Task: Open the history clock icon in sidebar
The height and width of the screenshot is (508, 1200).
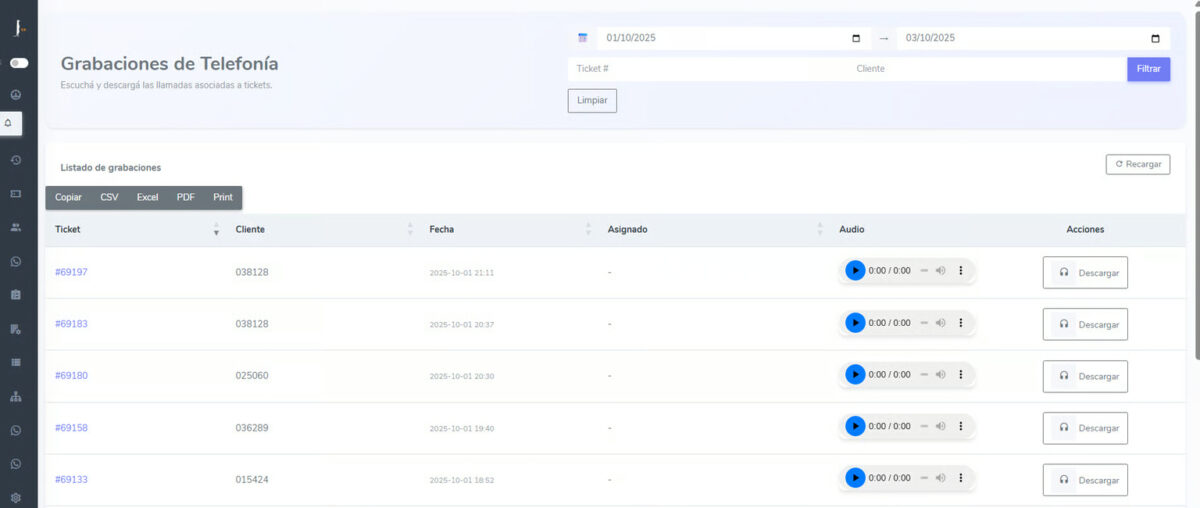Action: (16, 159)
